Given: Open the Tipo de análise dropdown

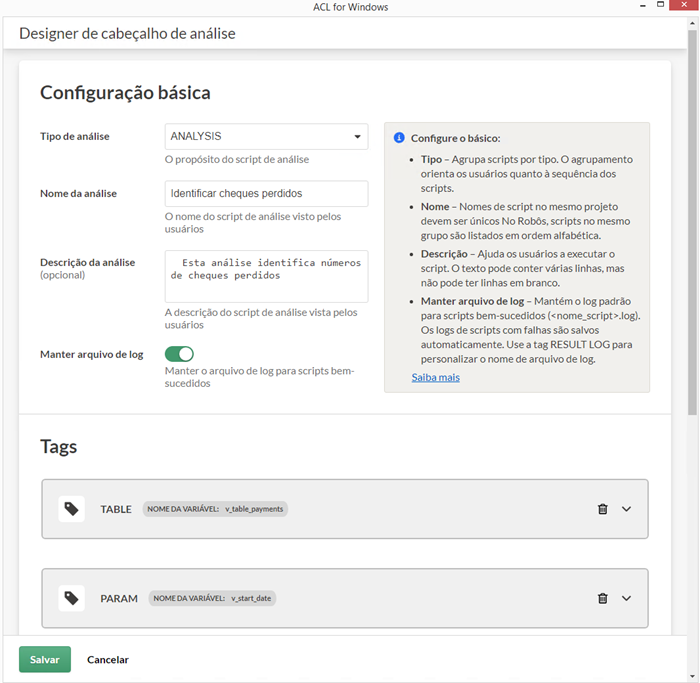Looking at the screenshot, I should 266,136.
